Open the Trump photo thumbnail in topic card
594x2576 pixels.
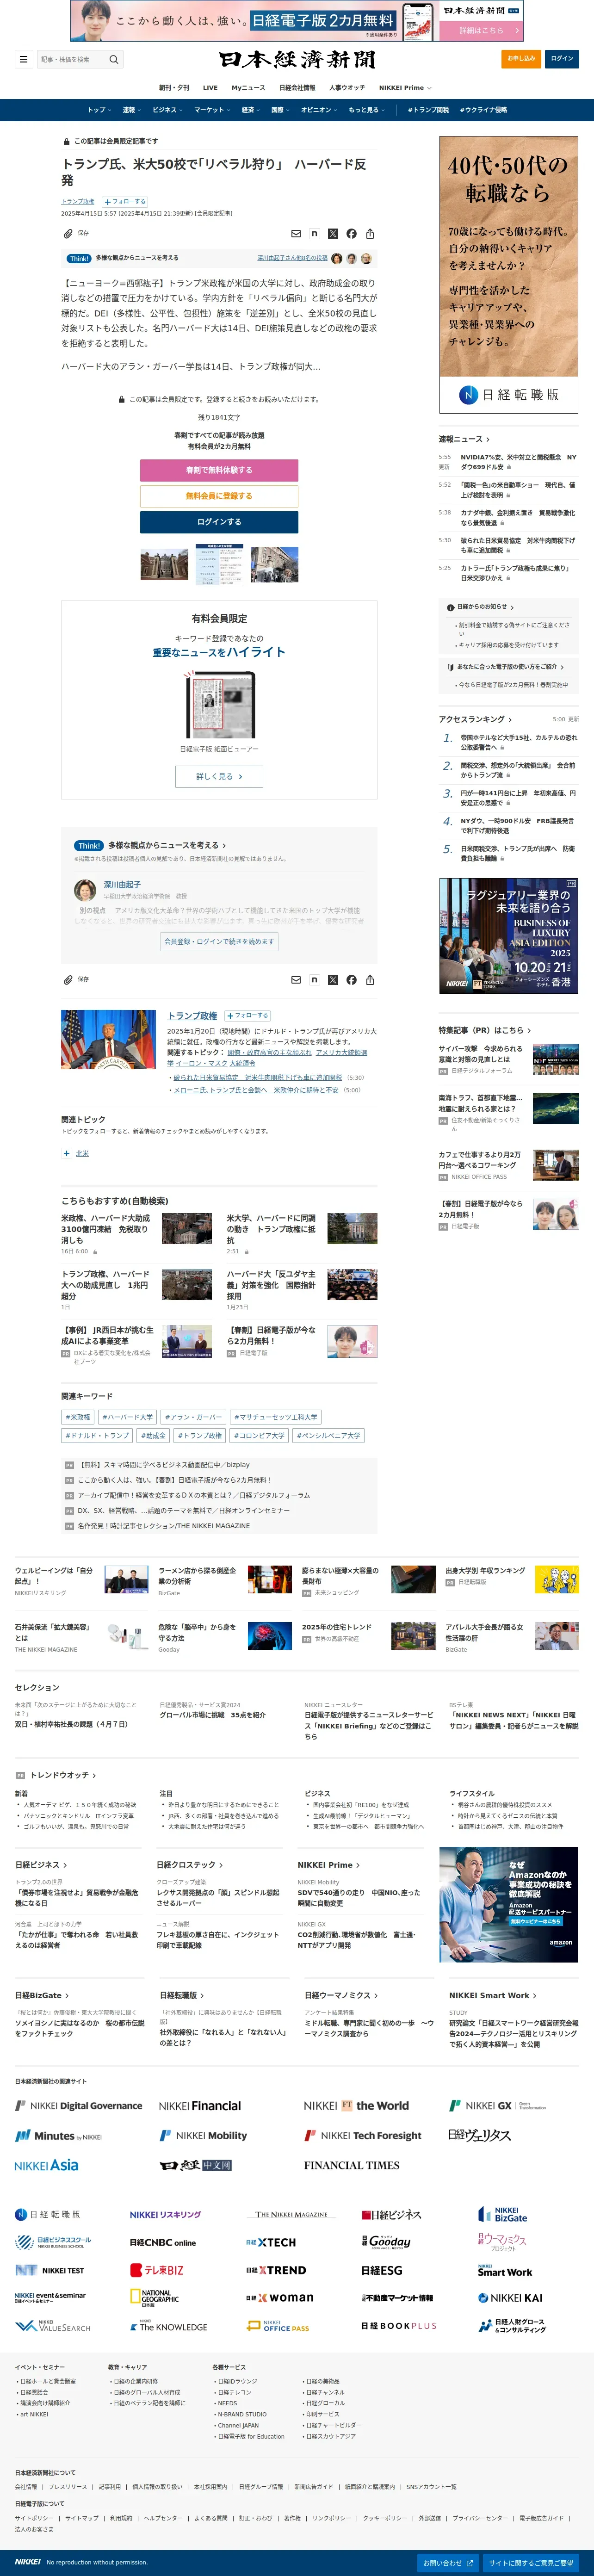[108, 1039]
